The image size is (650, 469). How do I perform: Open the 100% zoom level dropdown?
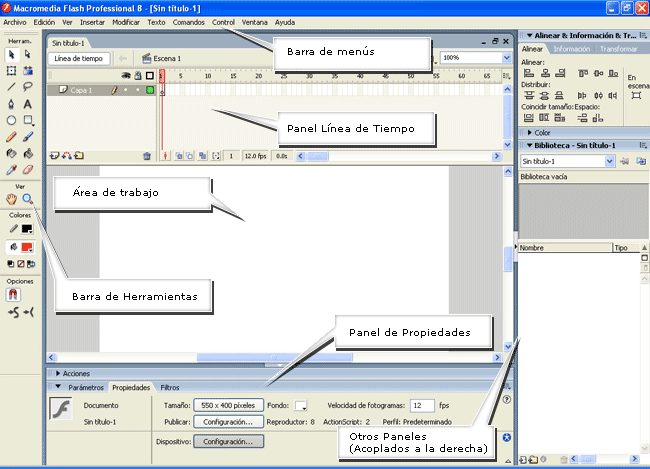[x=506, y=58]
